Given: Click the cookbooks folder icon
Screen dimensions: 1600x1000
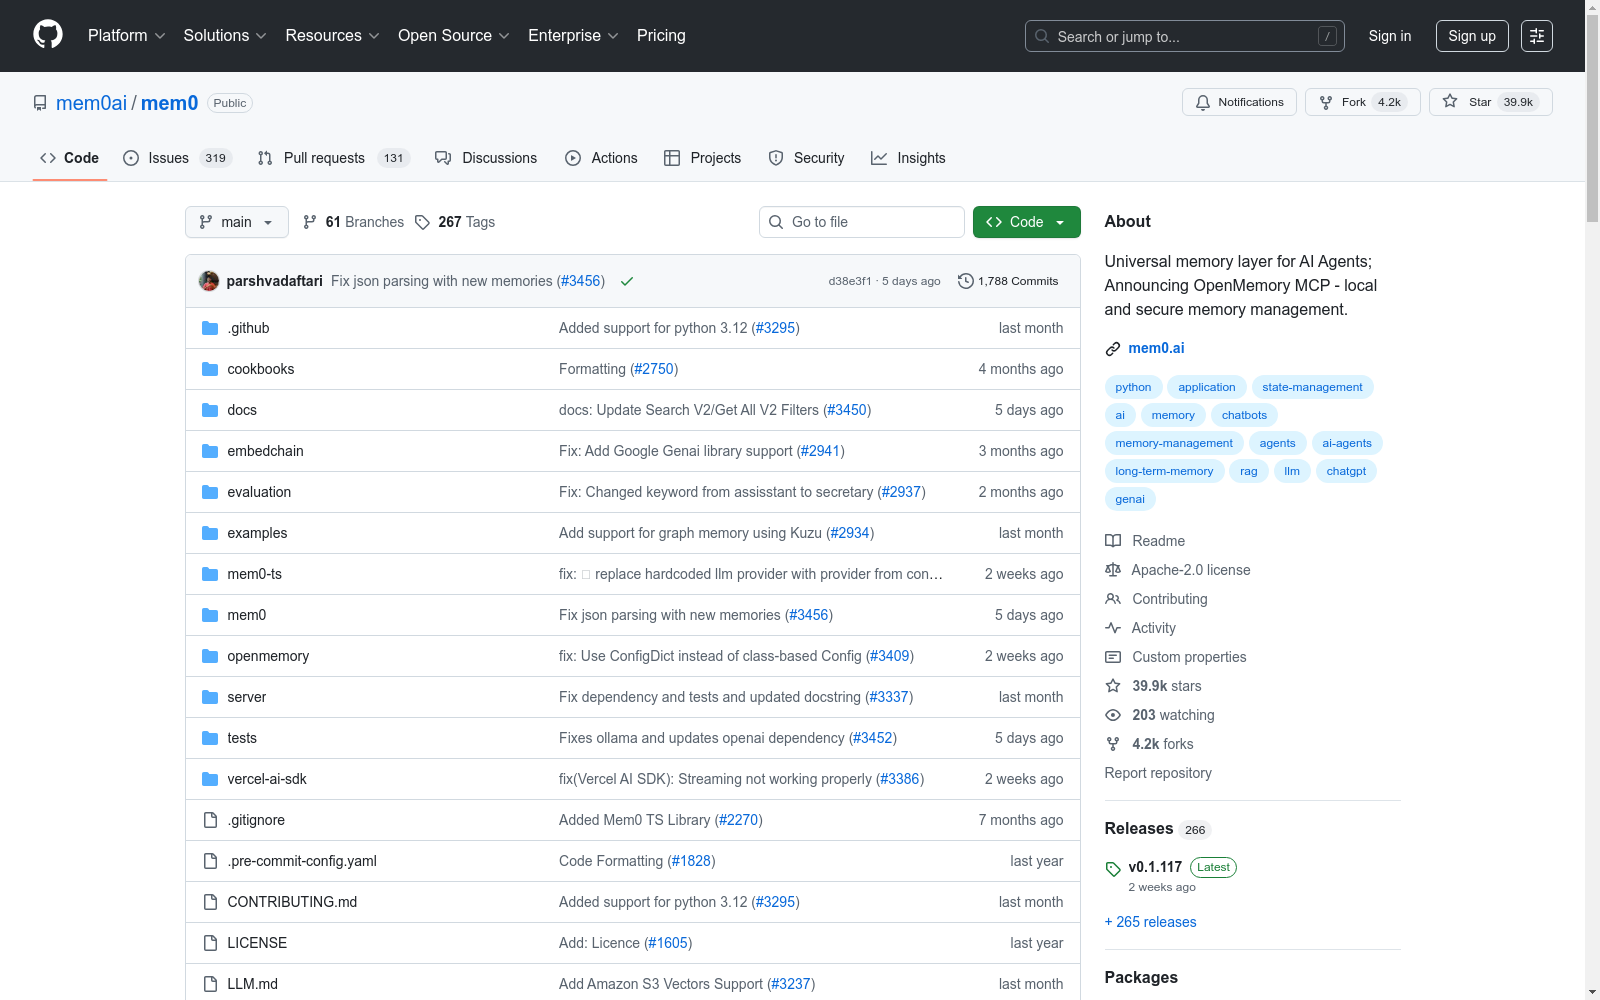Looking at the screenshot, I should [x=210, y=369].
